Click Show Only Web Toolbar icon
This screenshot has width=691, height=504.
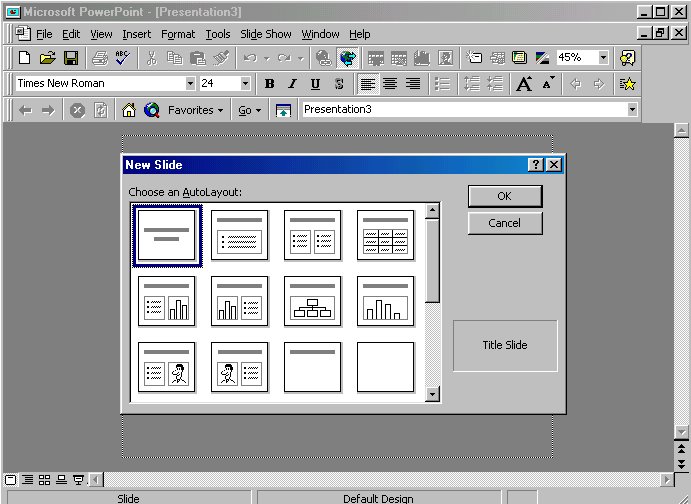pos(283,110)
